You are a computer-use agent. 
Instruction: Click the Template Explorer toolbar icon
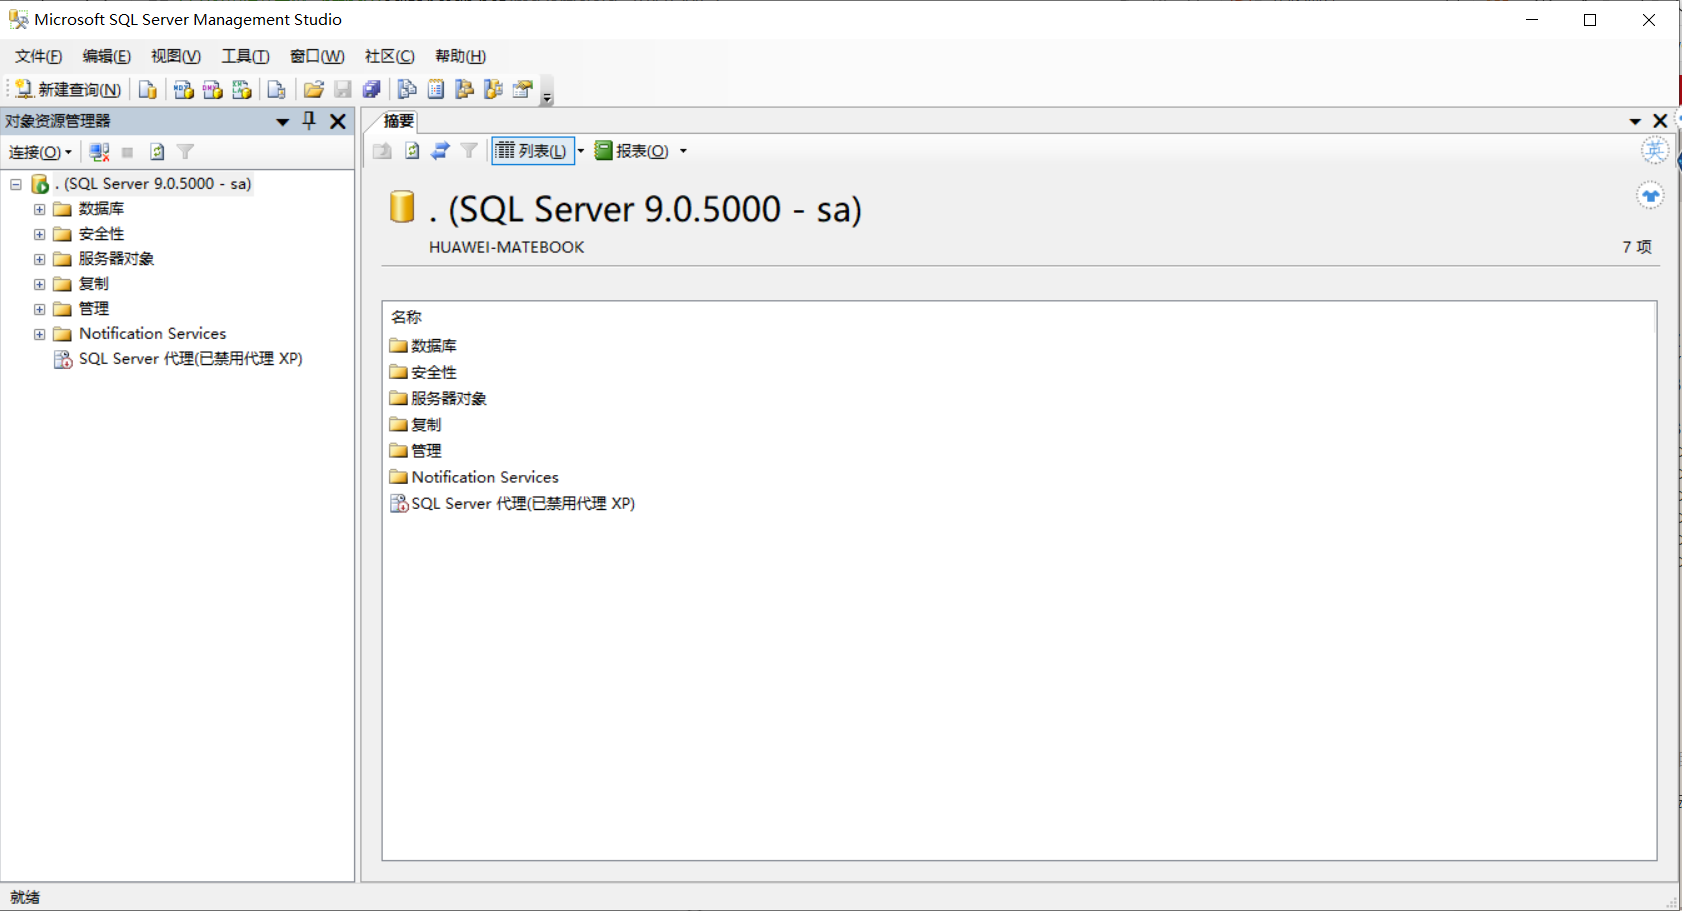(493, 90)
